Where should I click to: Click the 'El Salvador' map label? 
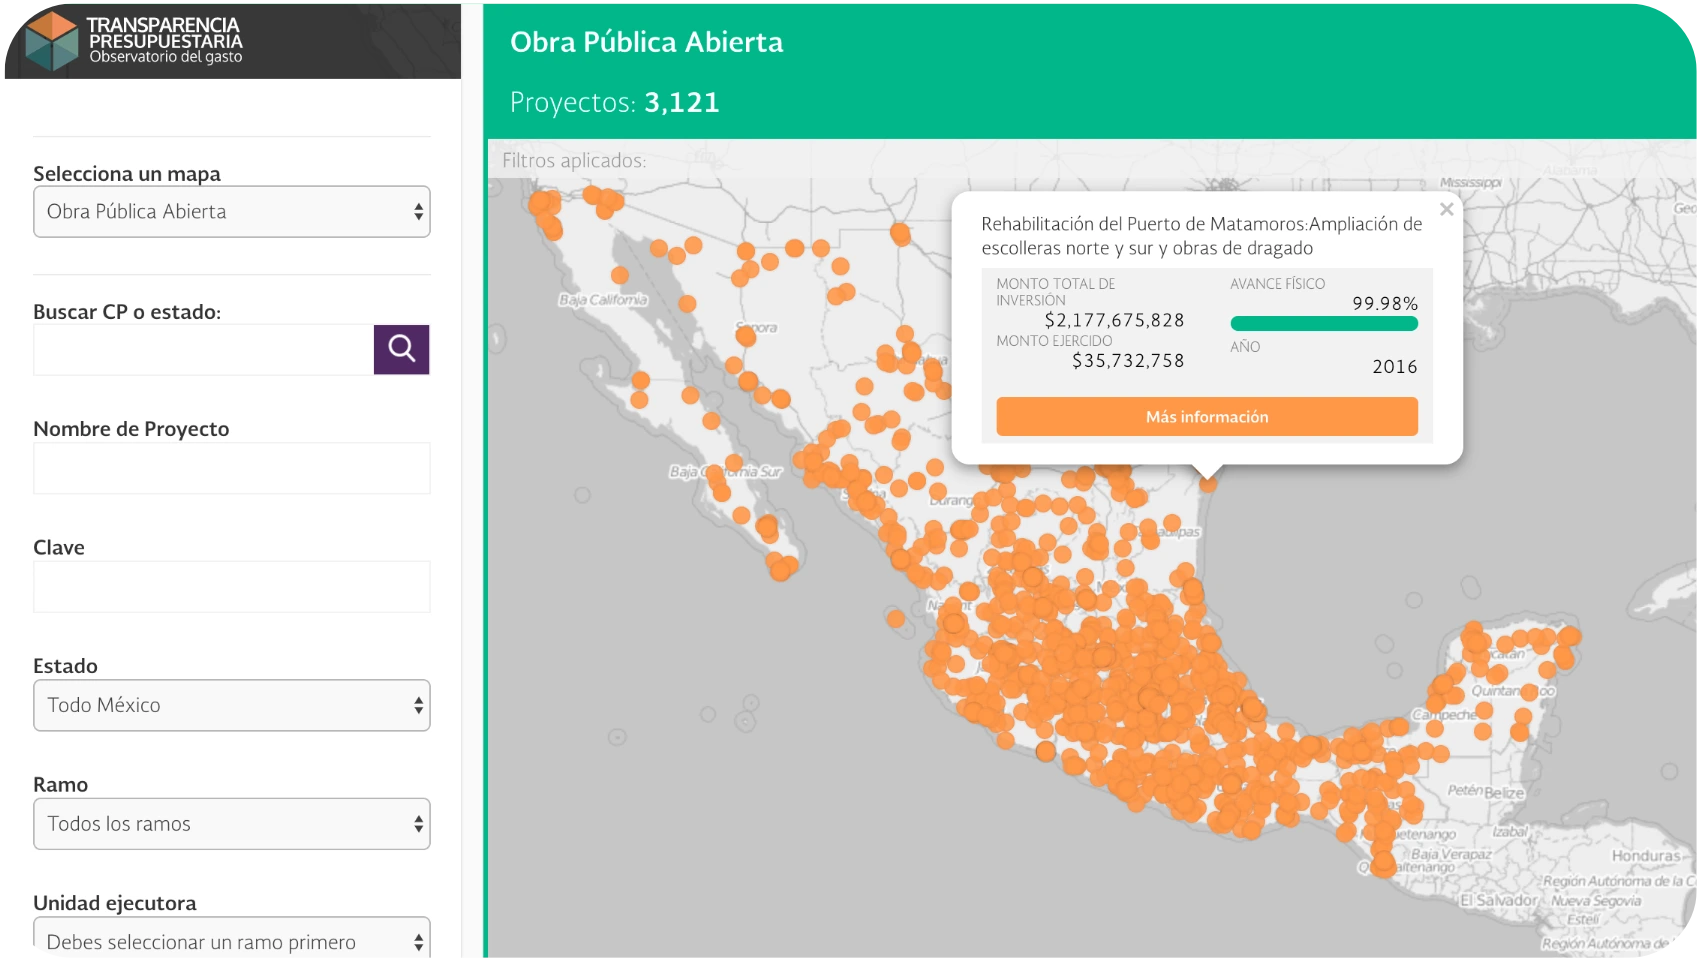pos(1499,900)
